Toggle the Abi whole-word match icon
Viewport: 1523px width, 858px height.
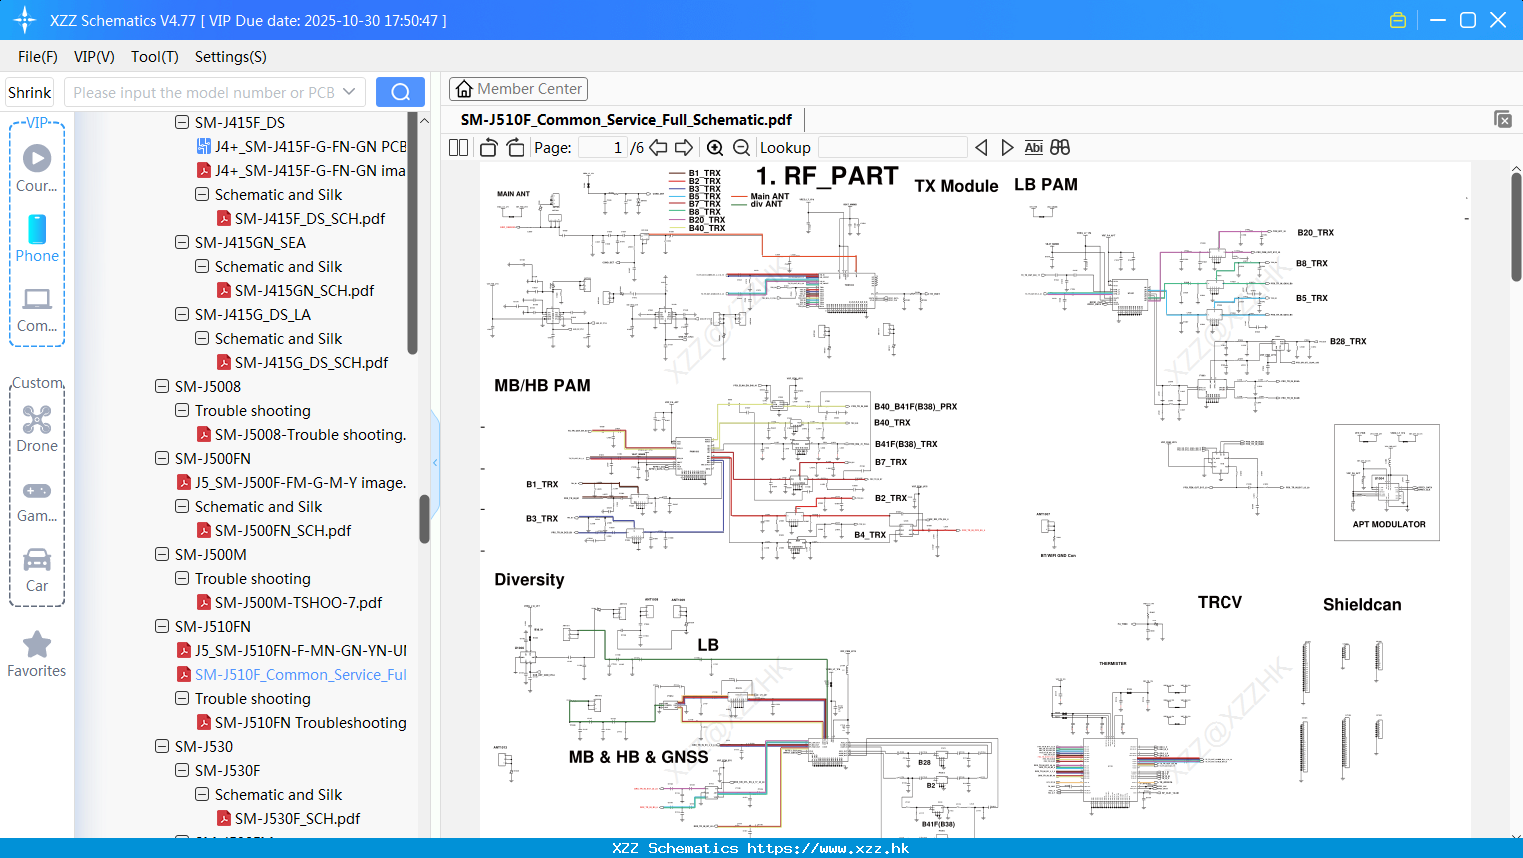point(1033,147)
